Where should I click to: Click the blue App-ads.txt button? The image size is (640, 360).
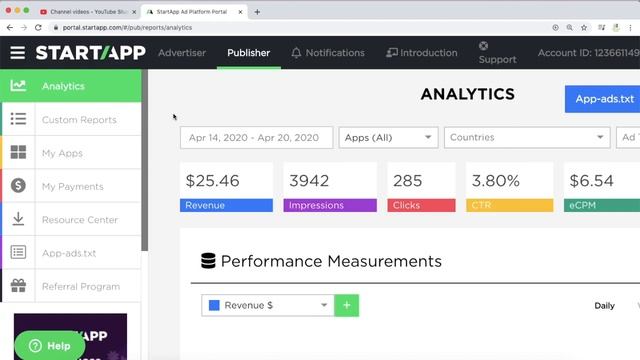tap(602, 99)
